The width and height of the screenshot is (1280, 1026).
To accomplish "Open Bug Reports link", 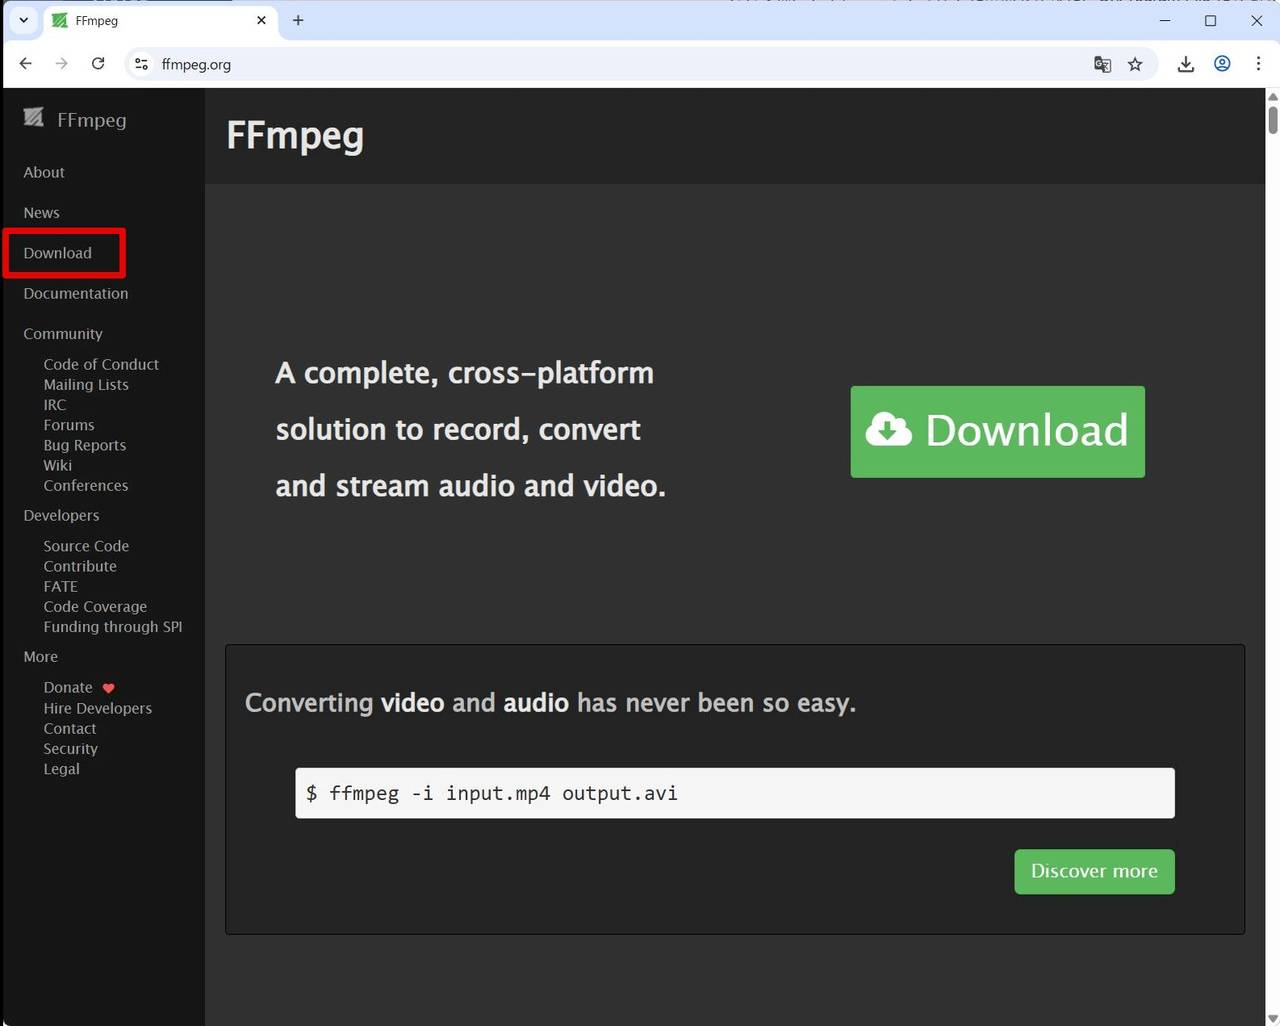I will [x=85, y=445].
